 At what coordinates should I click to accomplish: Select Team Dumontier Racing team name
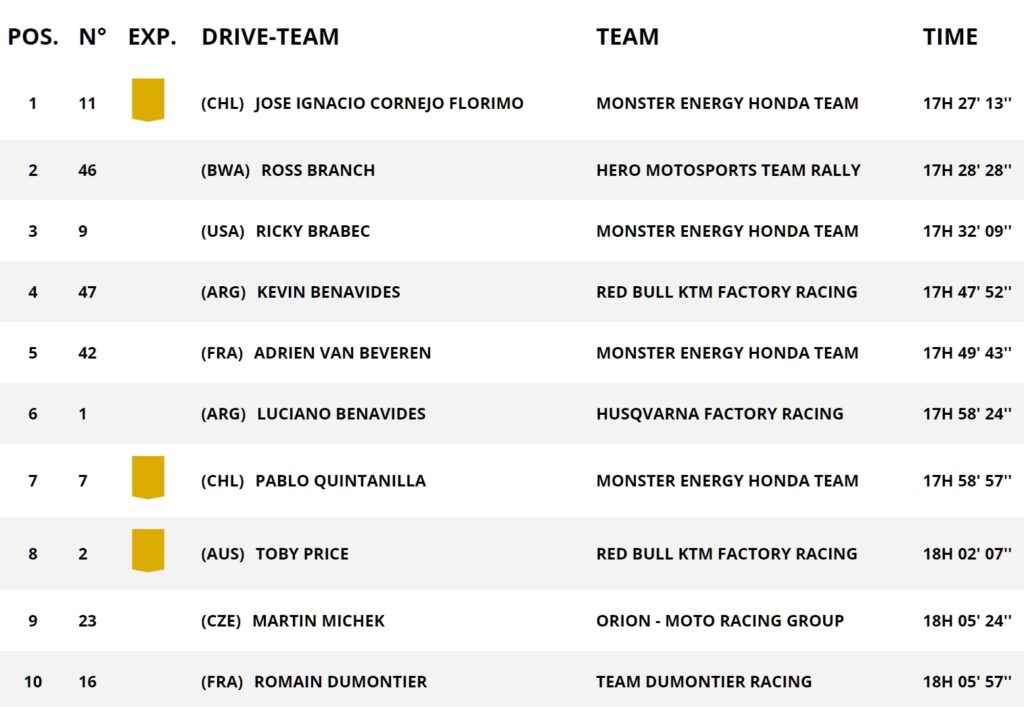coord(704,682)
